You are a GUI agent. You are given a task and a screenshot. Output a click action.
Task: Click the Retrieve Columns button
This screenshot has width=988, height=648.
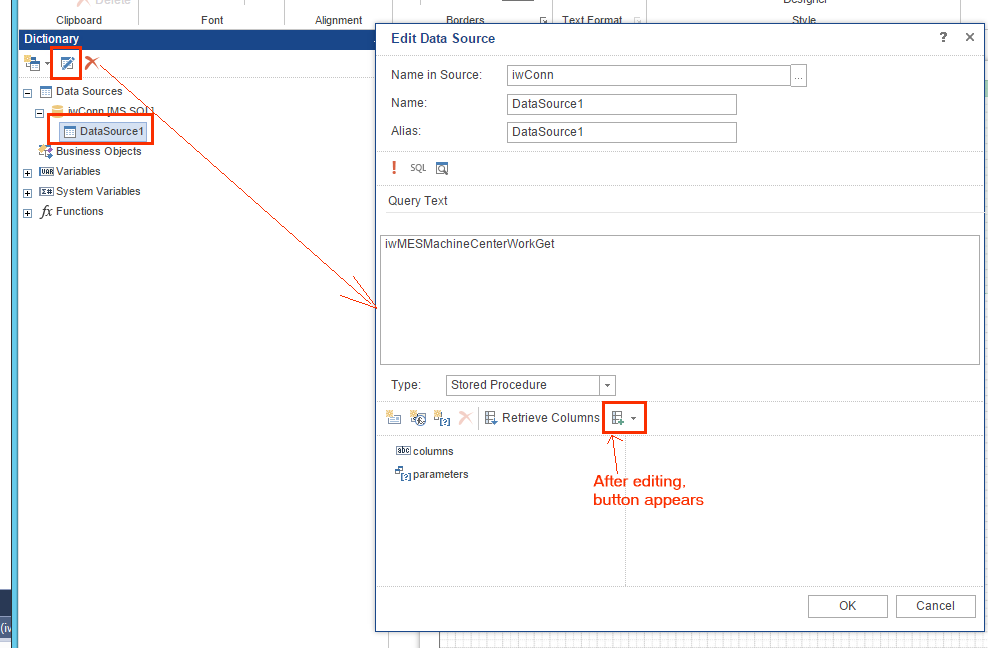click(x=541, y=418)
